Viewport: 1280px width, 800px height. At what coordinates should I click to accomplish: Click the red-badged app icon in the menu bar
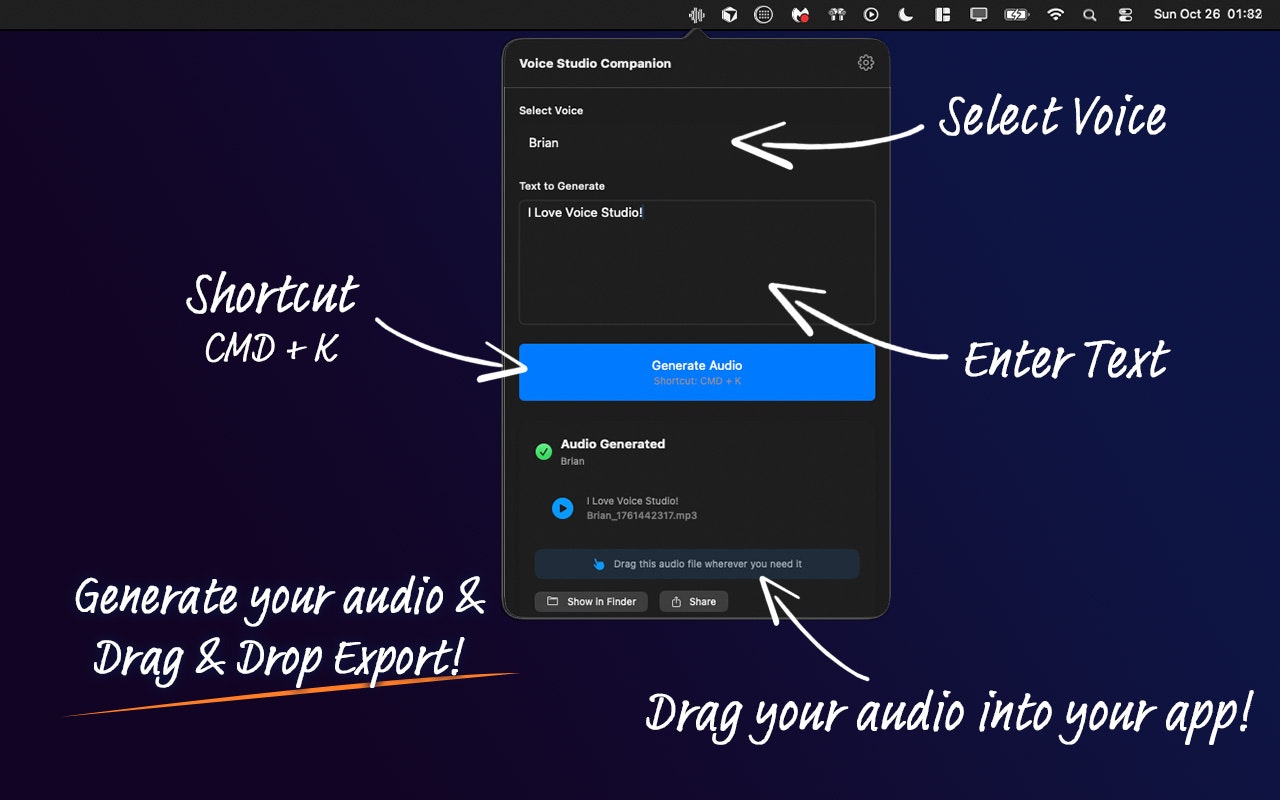[799, 14]
